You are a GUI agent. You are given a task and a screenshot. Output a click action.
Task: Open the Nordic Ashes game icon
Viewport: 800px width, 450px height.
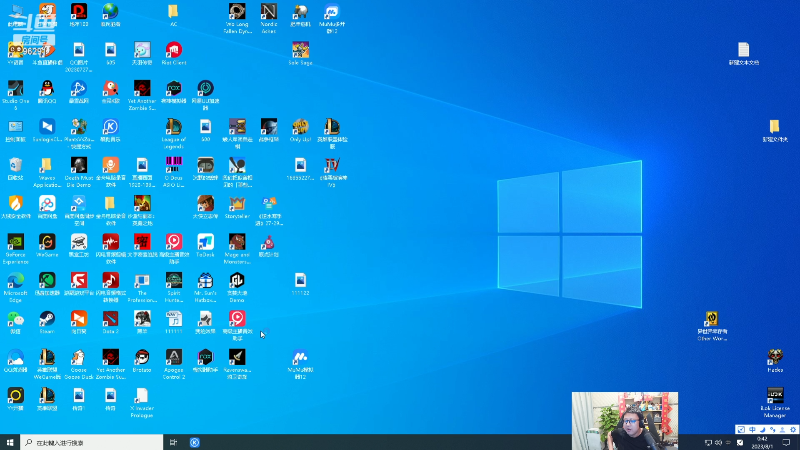268,18
